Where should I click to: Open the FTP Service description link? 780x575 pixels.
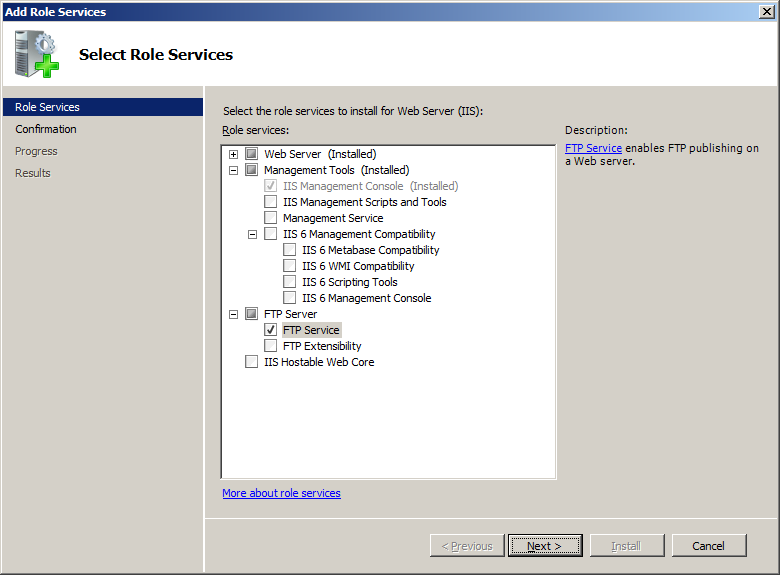pos(593,148)
